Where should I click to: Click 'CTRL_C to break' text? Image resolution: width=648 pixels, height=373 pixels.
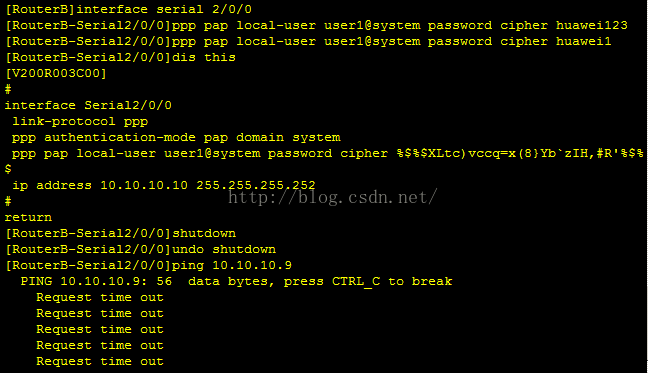[x=392, y=281]
